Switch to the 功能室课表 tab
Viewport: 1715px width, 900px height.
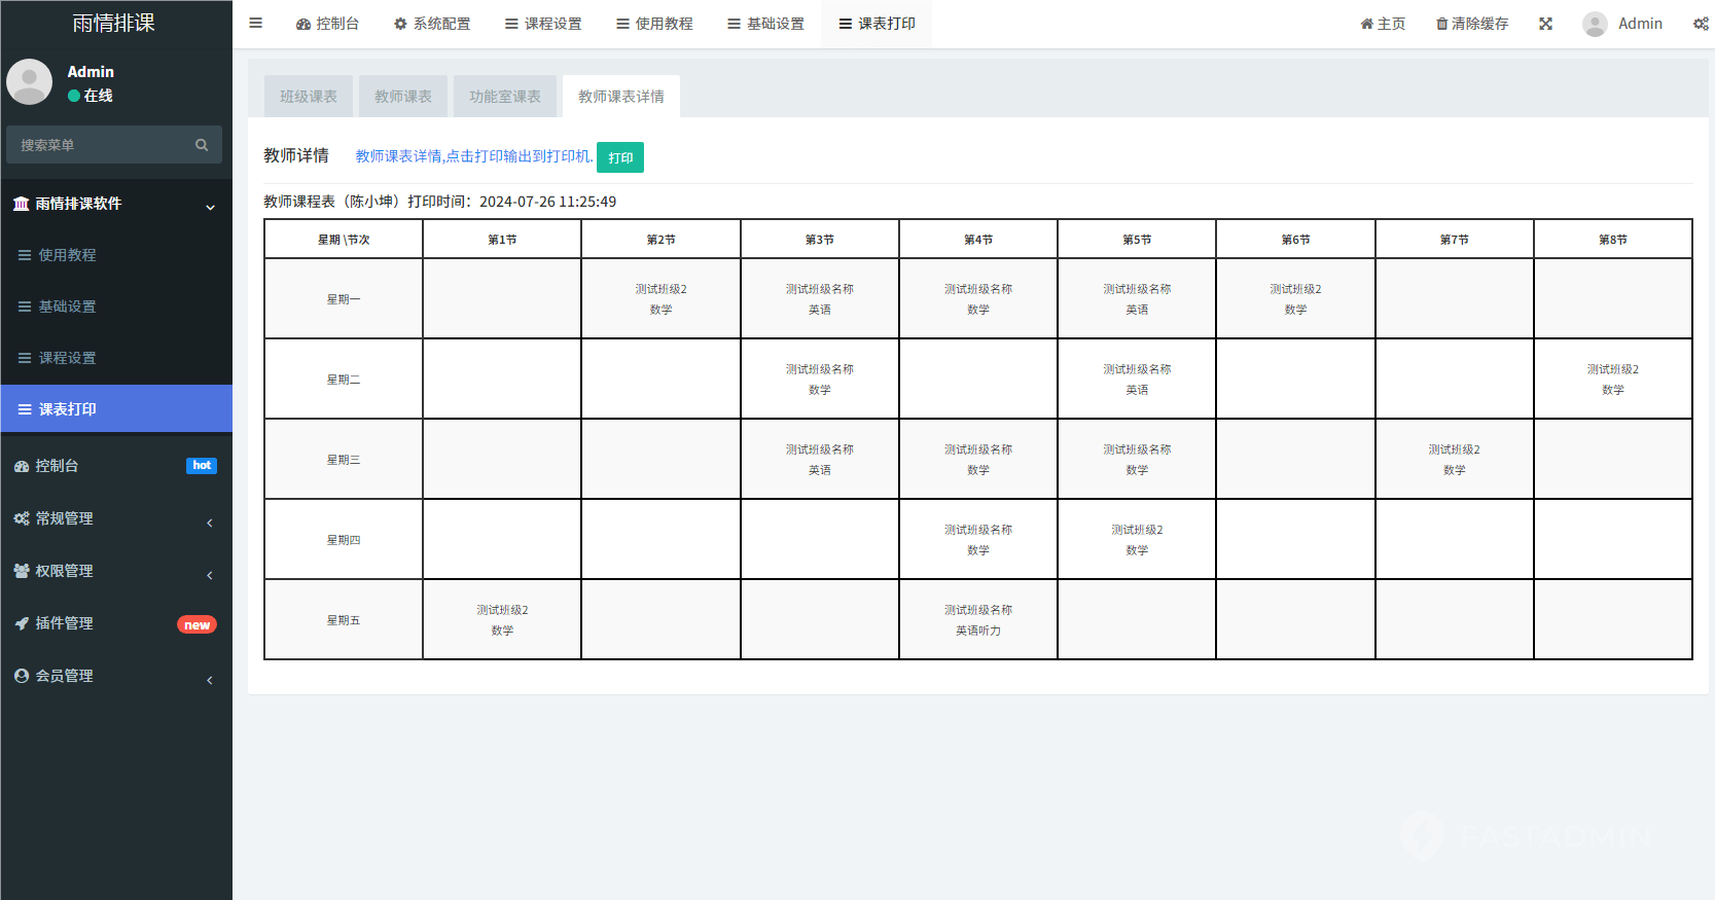(505, 97)
